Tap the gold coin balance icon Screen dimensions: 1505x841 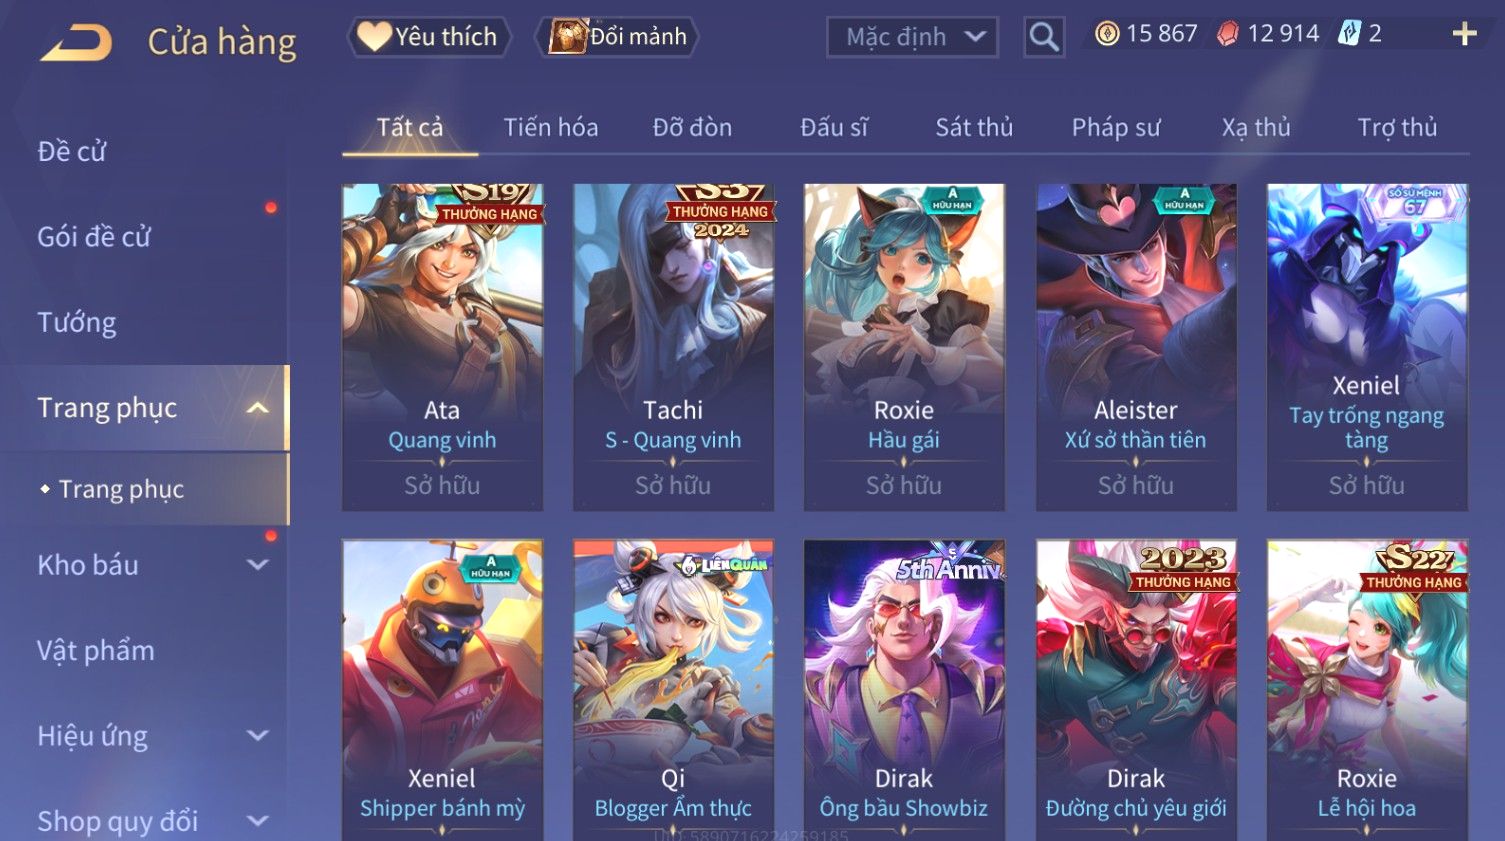pos(1107,34)
